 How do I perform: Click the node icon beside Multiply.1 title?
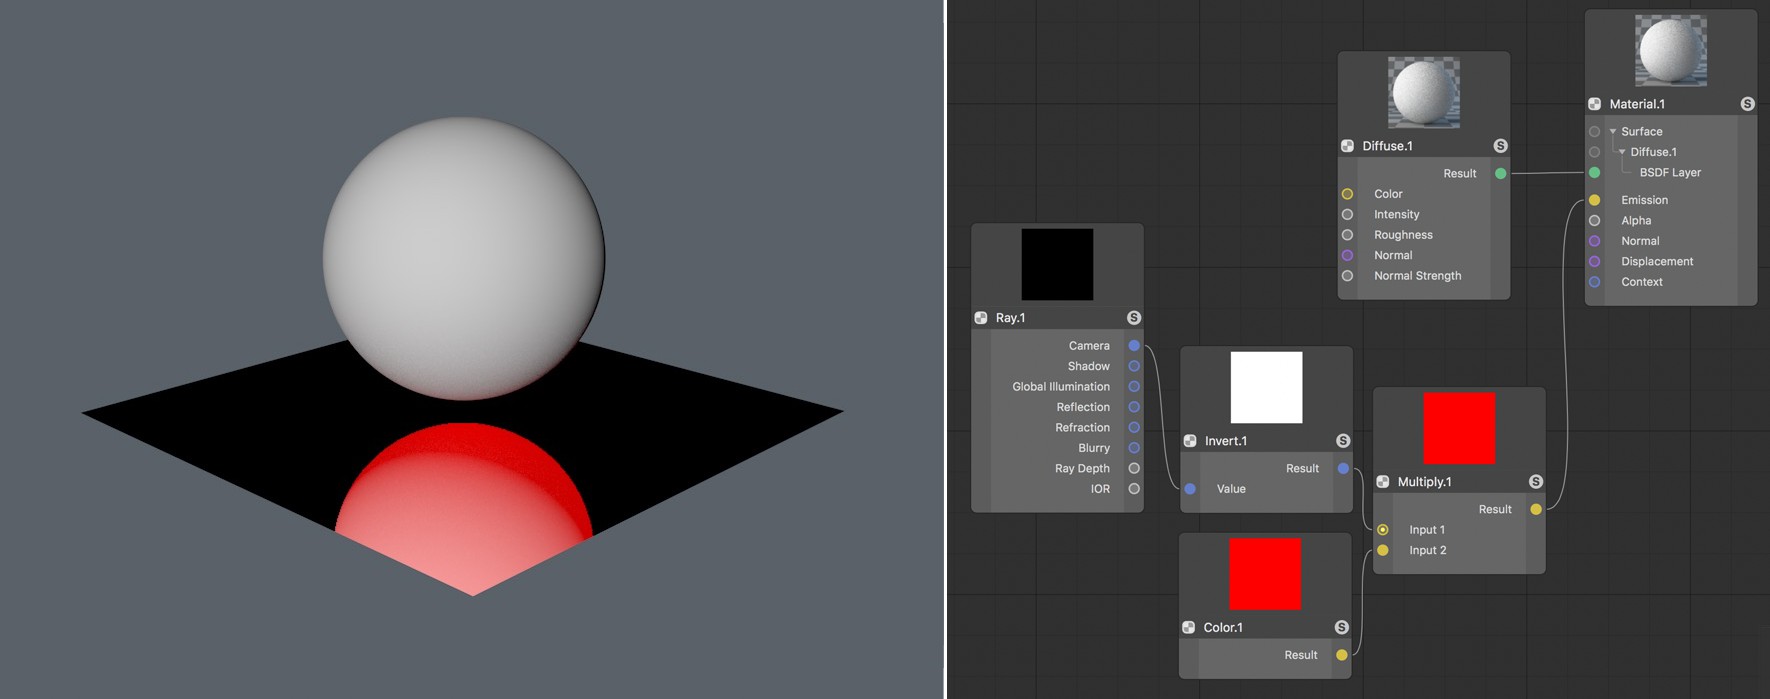(1383, 482)
